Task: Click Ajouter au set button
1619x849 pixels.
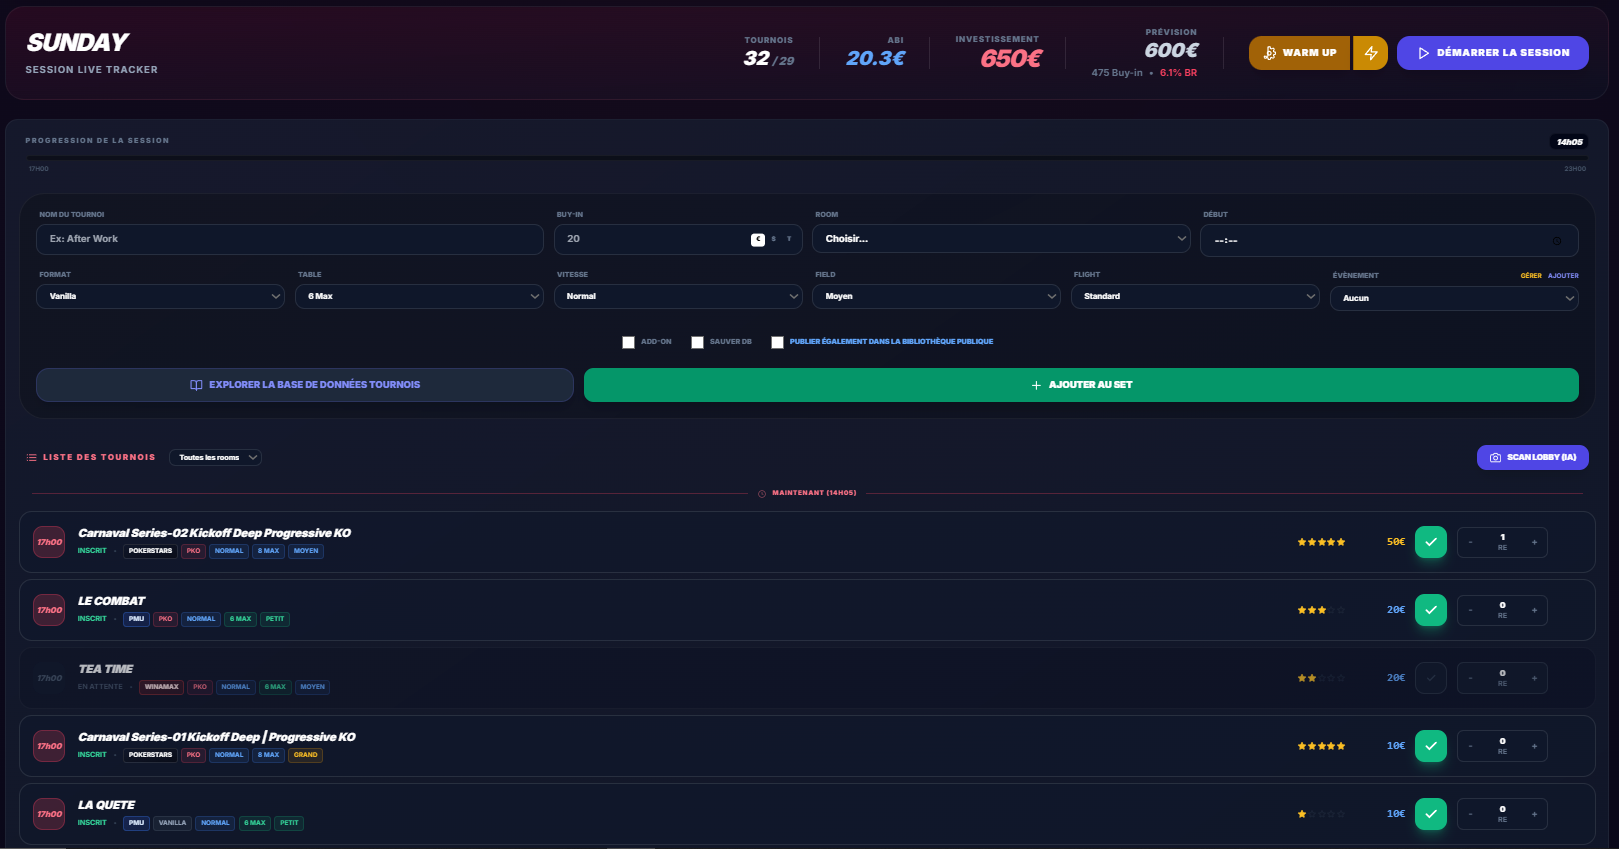Action: [1081, 385]
